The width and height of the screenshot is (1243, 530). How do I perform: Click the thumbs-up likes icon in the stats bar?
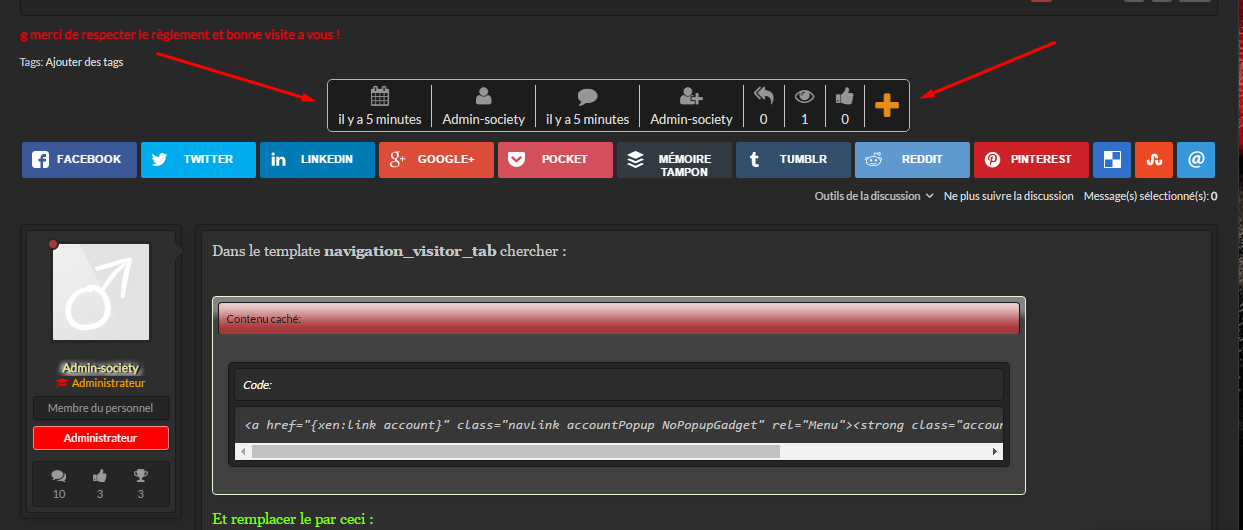pos(845,97)
